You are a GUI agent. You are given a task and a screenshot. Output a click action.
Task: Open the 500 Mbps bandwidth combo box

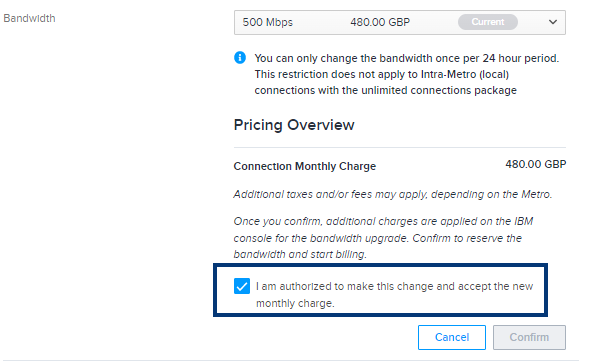pos(400,22)
